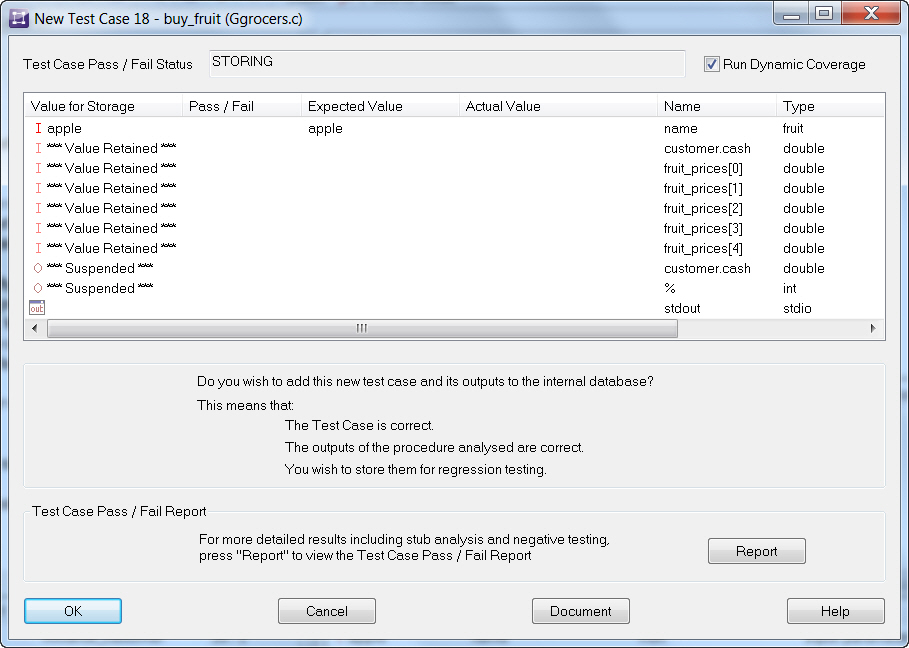This screenshot has height=648, width=909.
Task: Click the Help button
Action: pos(835,611)
